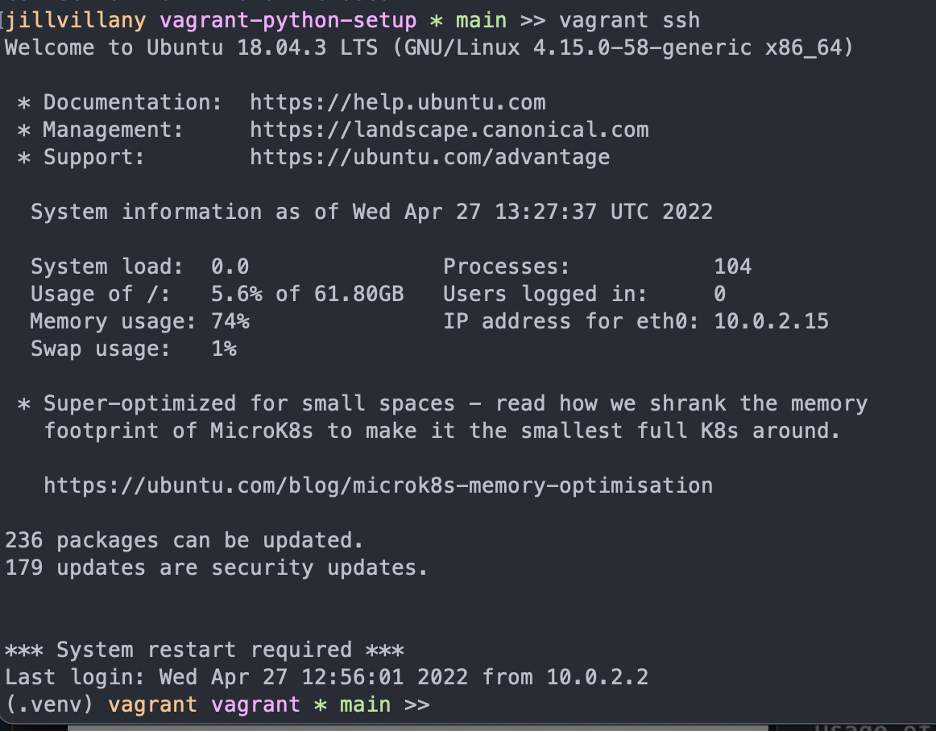Click the "System information as of" timestamp line
Image resolution: width=936 pixels, height=732 pixels.
(371, 212)
